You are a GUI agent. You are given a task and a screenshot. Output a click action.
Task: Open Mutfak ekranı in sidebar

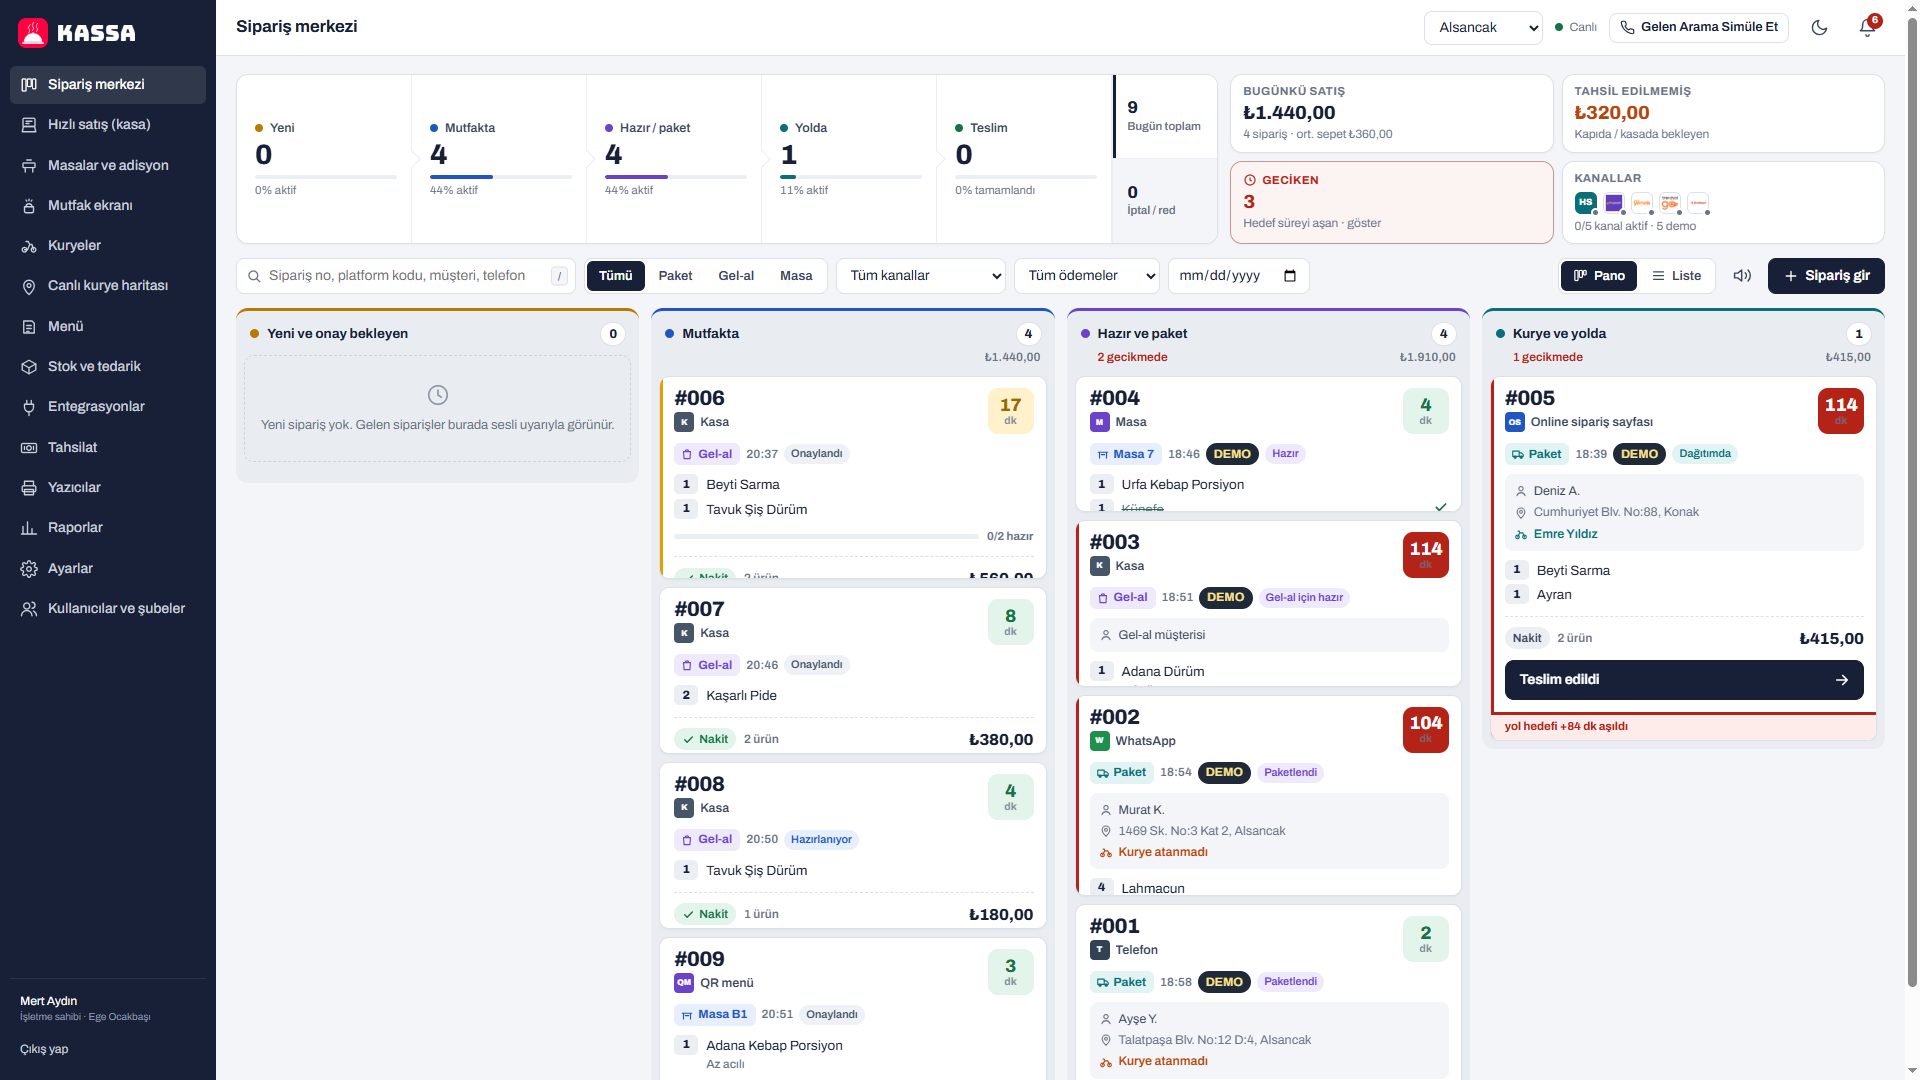coord(108,205)
